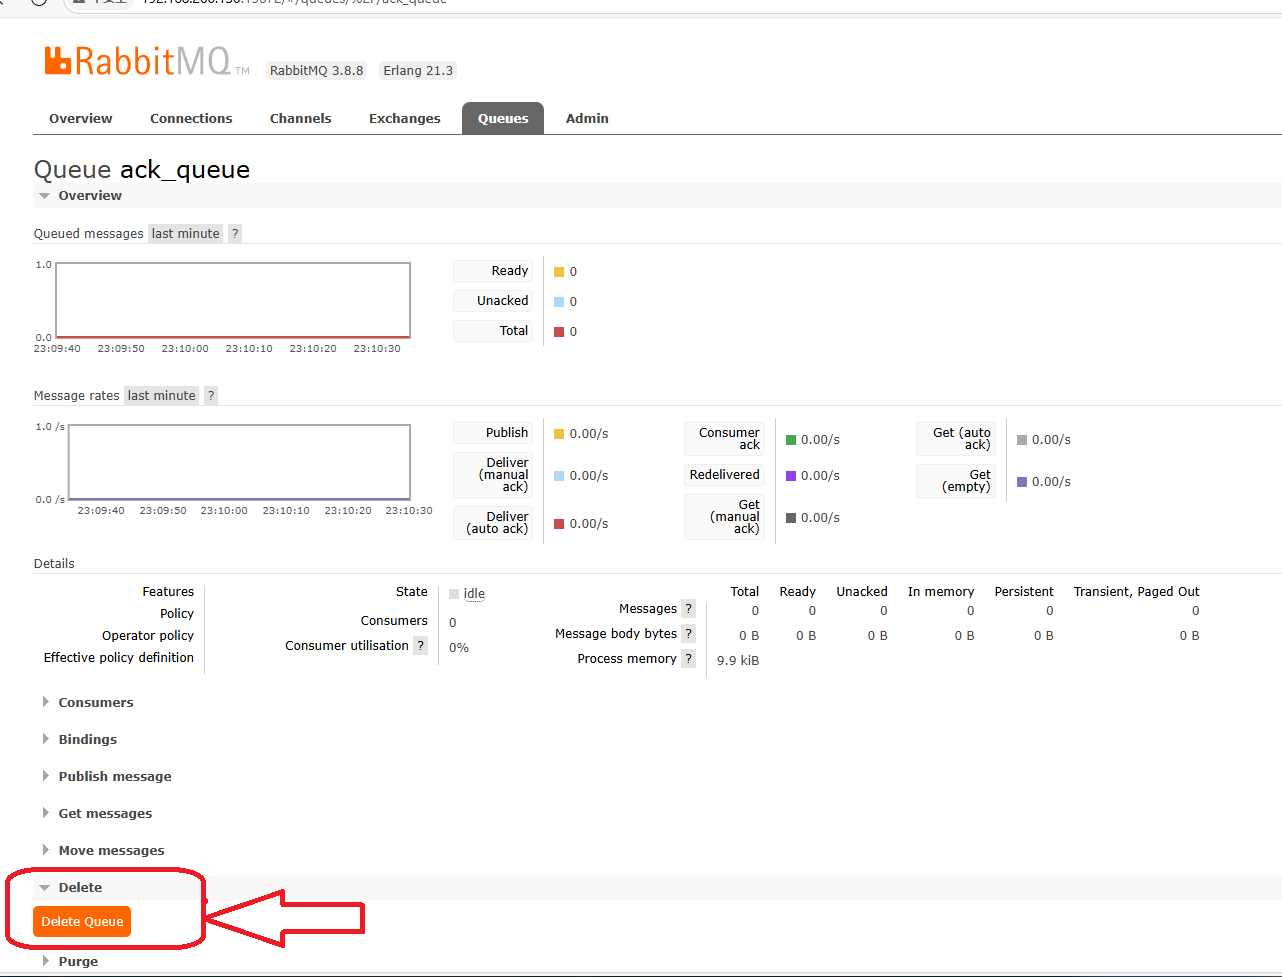Click the Features label in Details
This screenshot has height=977, width=1282.
168,591
